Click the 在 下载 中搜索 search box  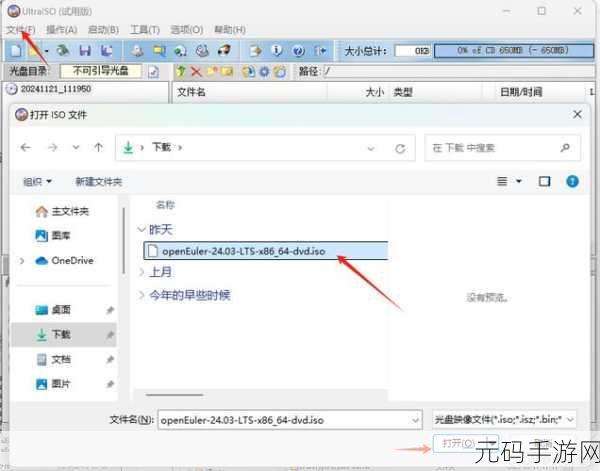[502, 148]
